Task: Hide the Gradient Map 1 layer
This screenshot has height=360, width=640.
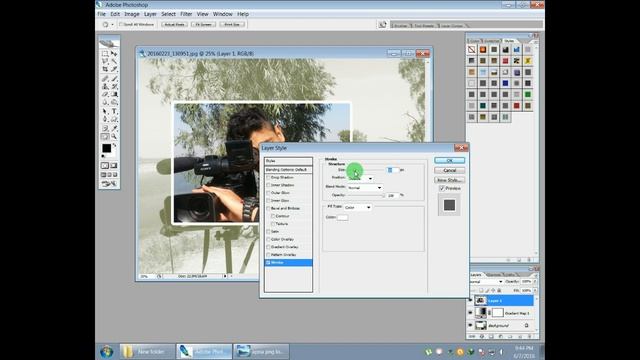Action: [x=470, y=313]
